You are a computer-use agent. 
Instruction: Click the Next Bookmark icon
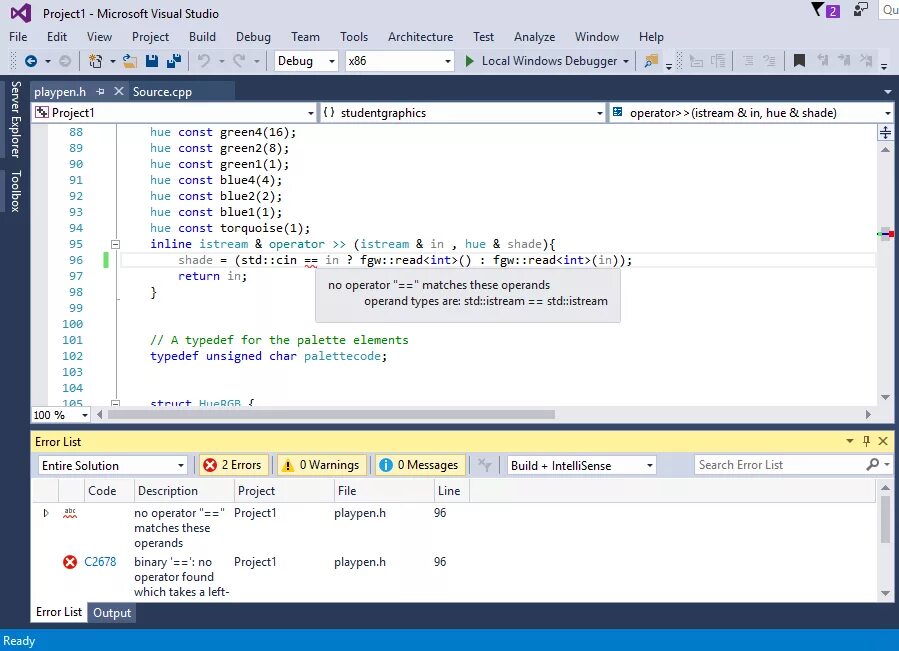coord(844,61)
